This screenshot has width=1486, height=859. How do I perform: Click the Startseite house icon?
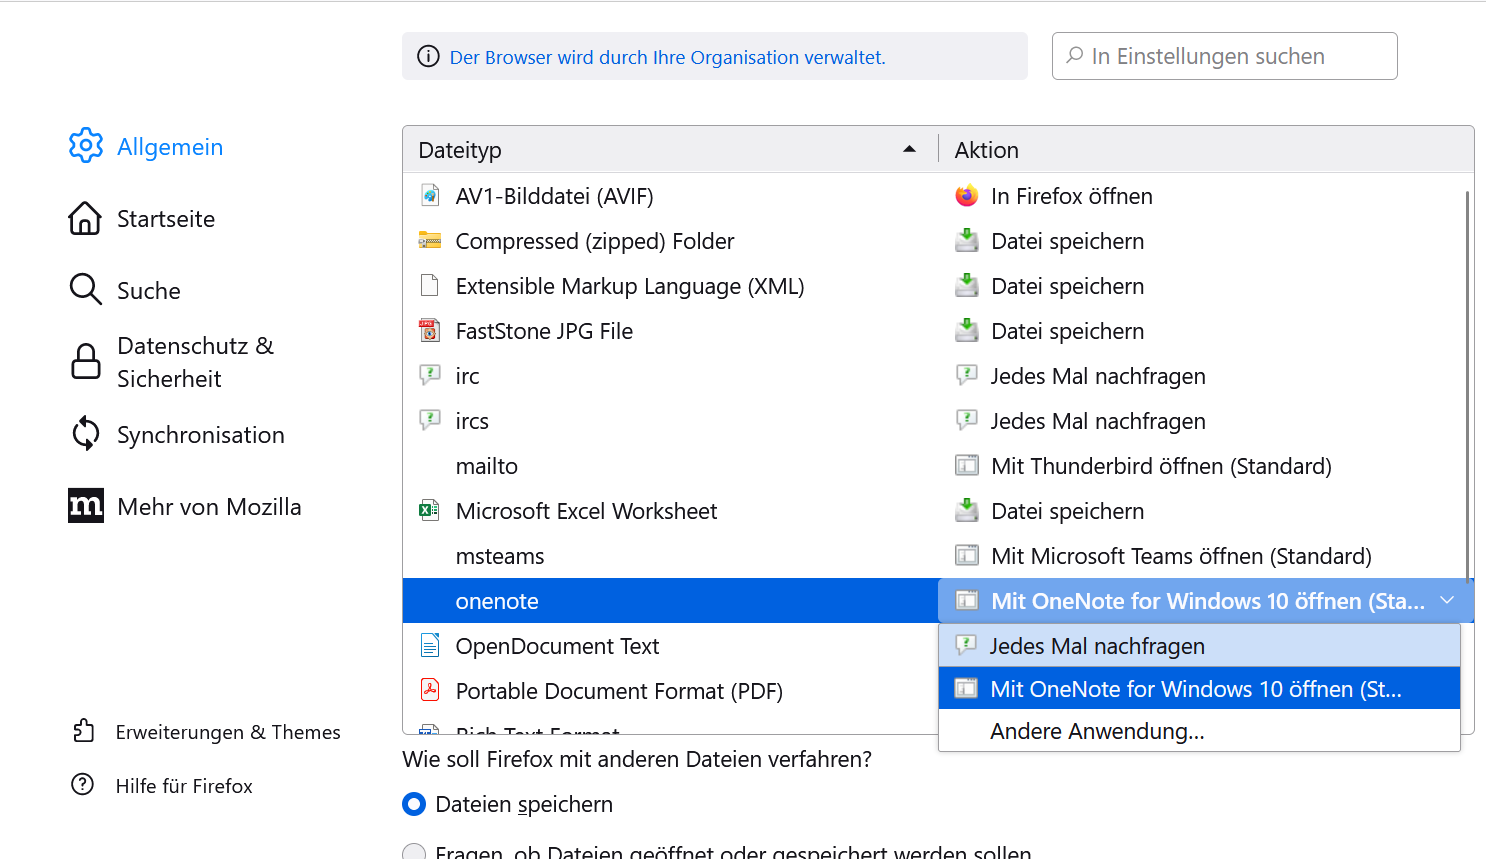tap(85, 218)
